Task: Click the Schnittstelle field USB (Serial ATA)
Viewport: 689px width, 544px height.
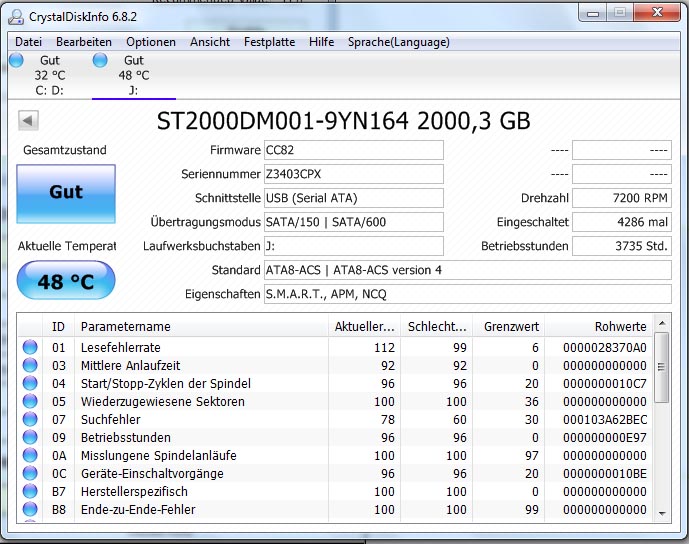Action: tap(354, 198)
